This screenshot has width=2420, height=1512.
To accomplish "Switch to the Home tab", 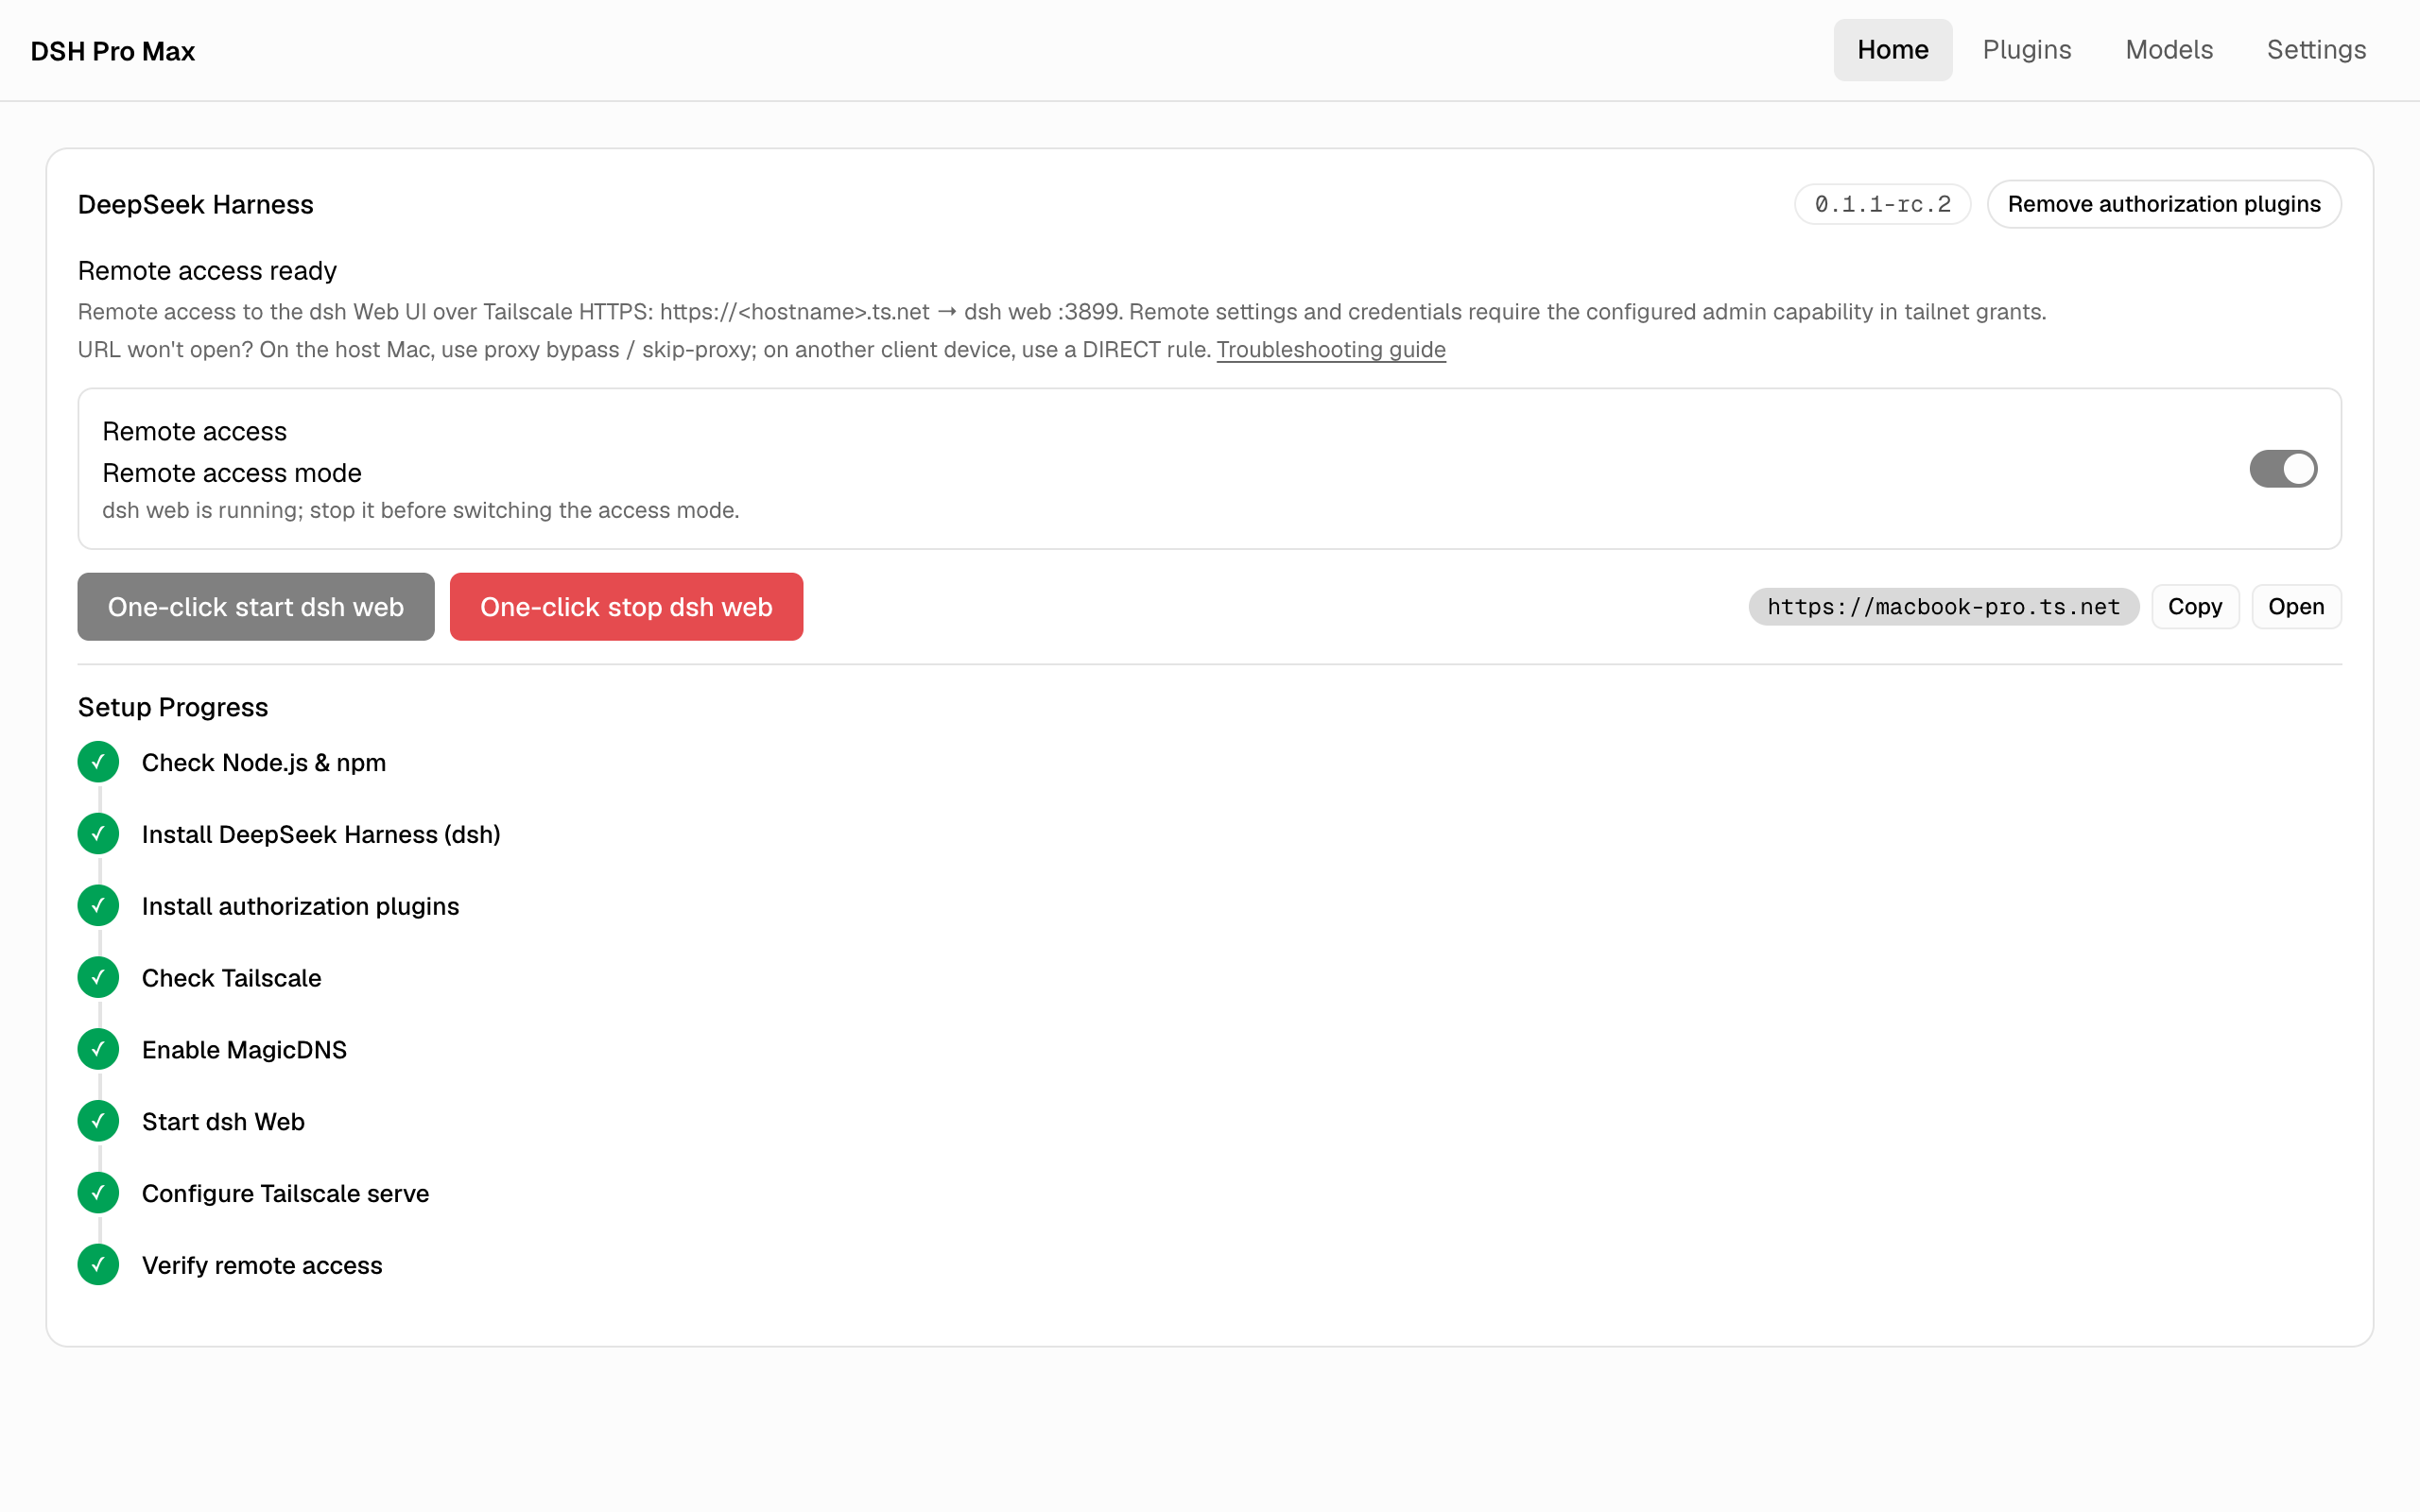I will click(1892, 50).
